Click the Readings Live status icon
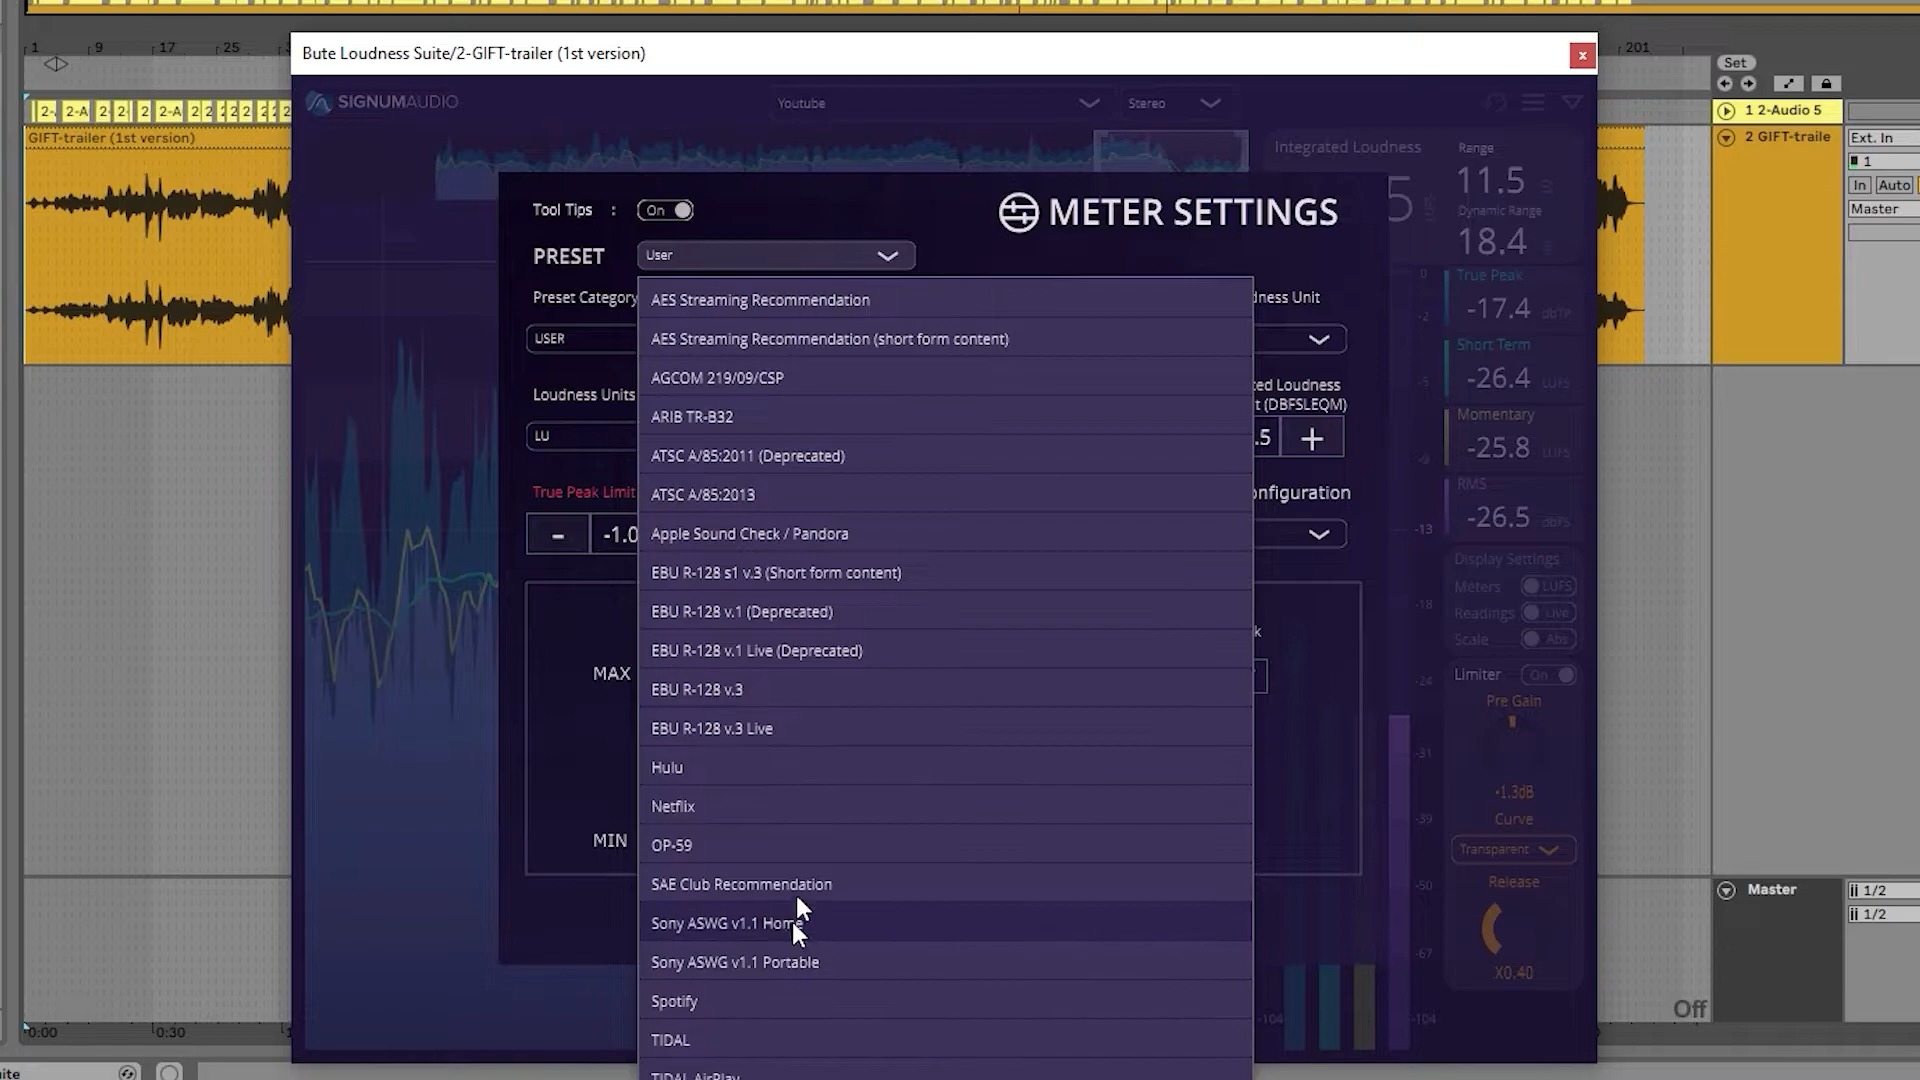Image resolution: width=1920 pixels, height=1080 pixels. tap(1544, 613)
